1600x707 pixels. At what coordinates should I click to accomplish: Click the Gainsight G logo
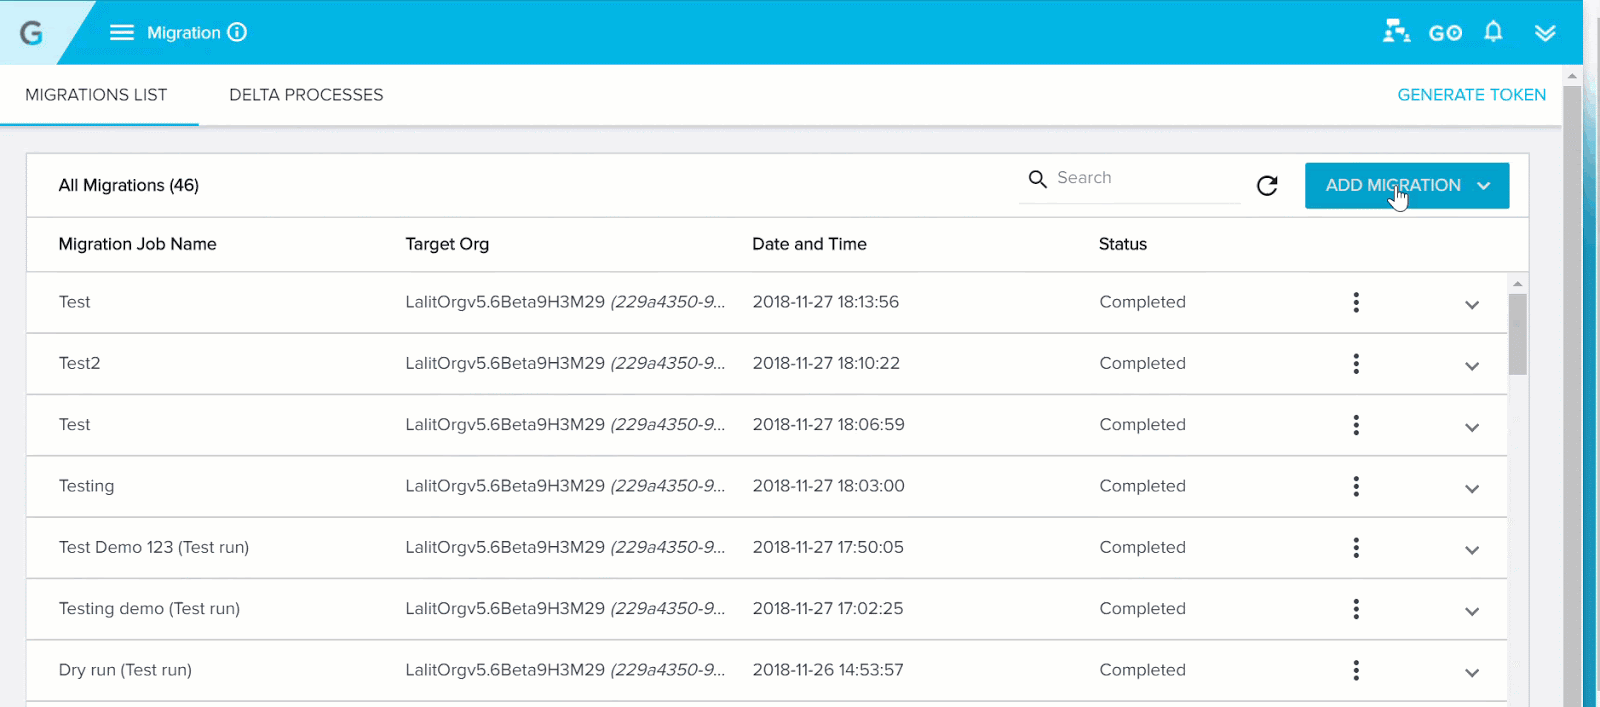(31, 33)
